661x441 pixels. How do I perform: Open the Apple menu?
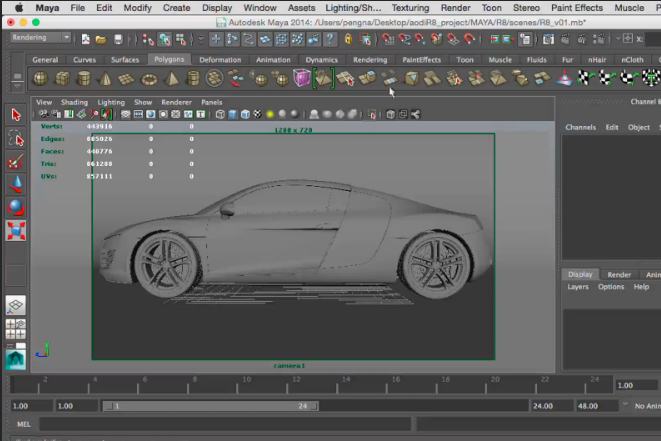(x=19, y=8)
